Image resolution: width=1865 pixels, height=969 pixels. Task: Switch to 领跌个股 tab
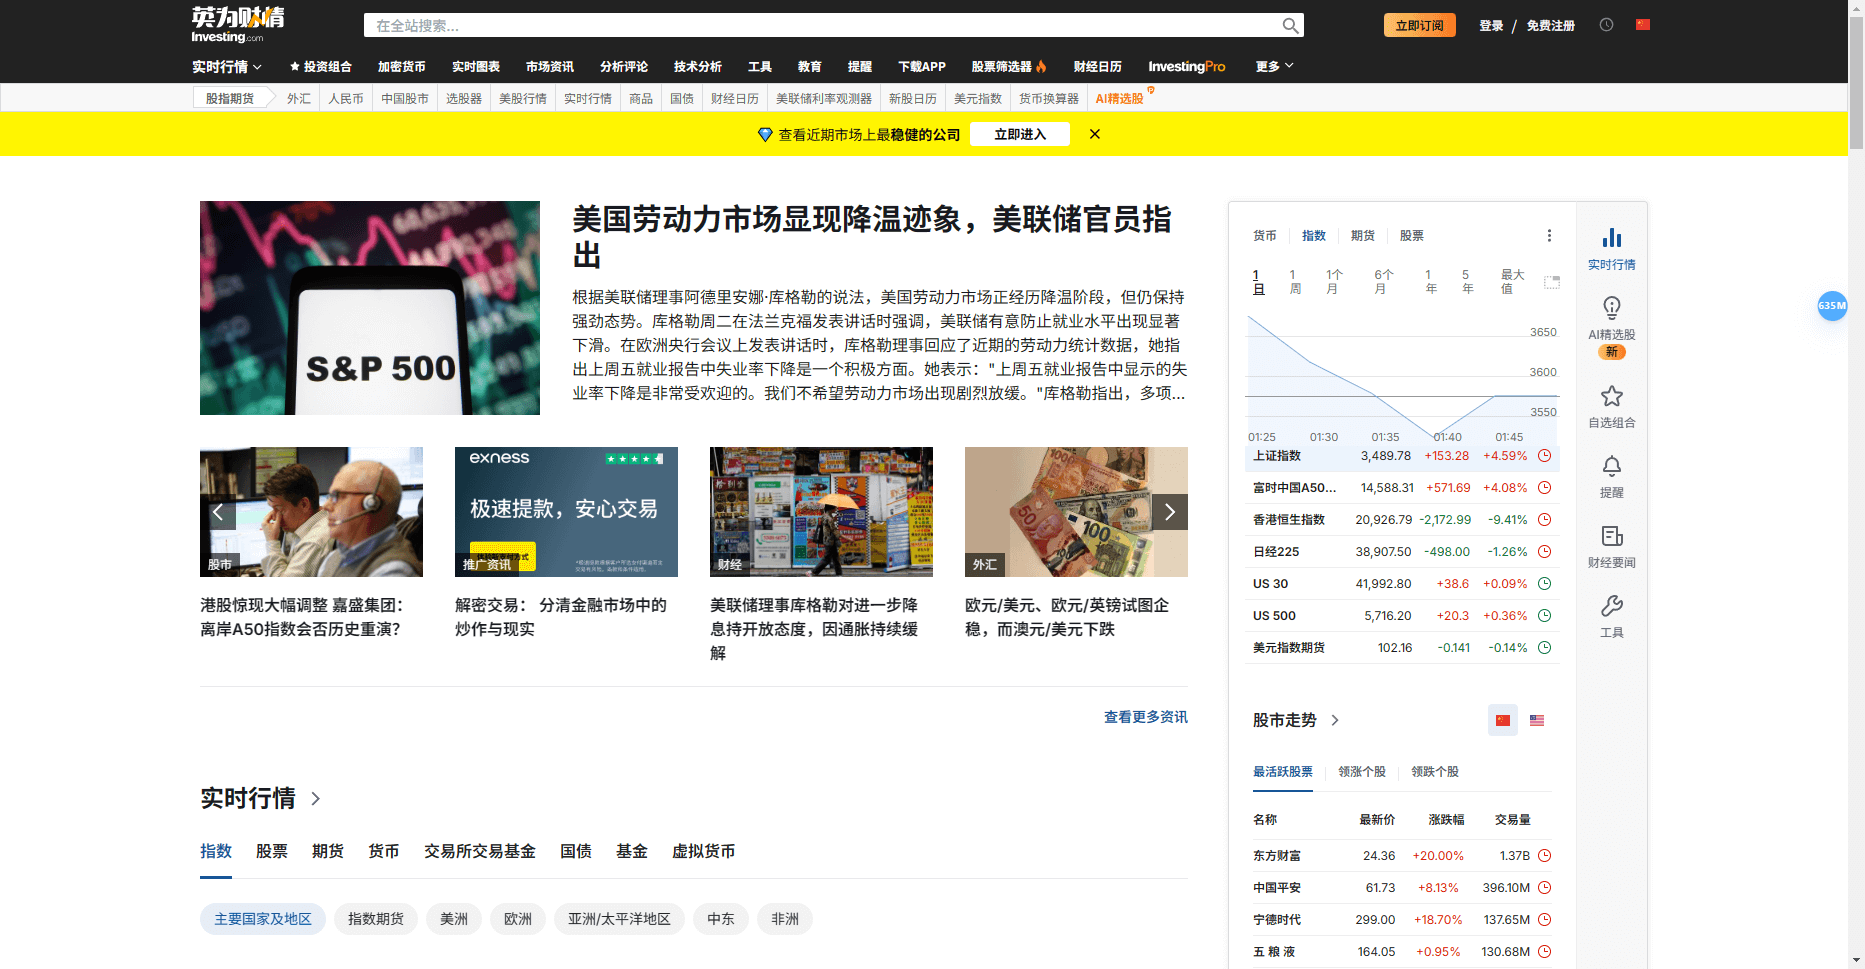pyautogui.click(x=1435, y=772)
